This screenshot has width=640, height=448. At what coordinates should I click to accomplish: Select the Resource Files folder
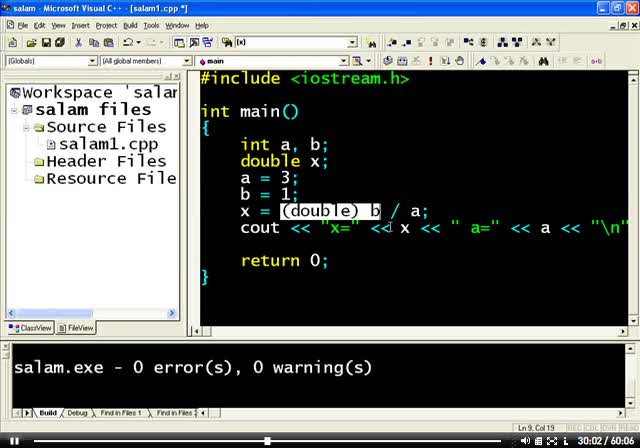point(111,178)
